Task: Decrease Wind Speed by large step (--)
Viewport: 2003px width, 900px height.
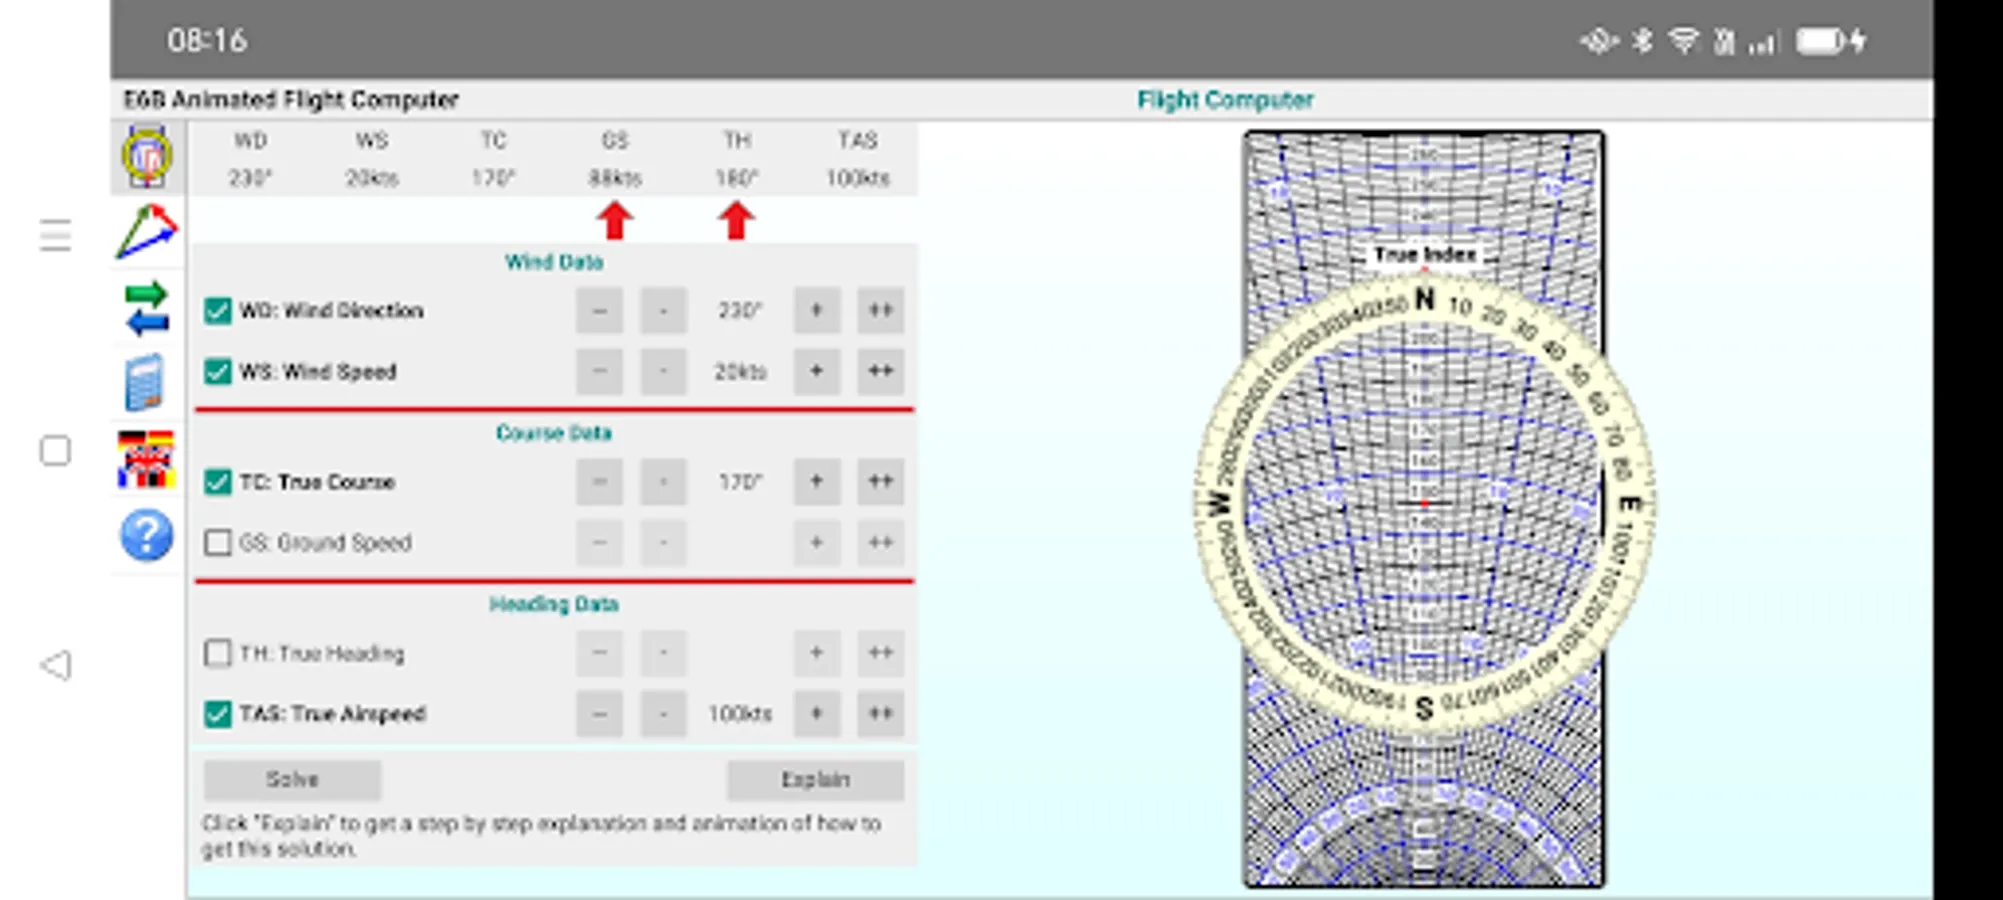Action: [x=599, y=372]
